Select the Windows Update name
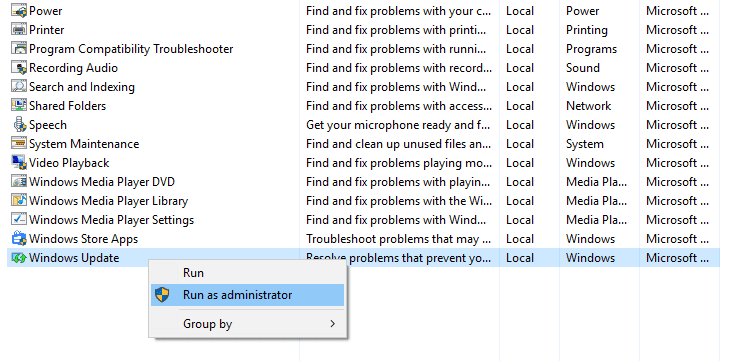The image size is (740, 361). pos(74,258)
